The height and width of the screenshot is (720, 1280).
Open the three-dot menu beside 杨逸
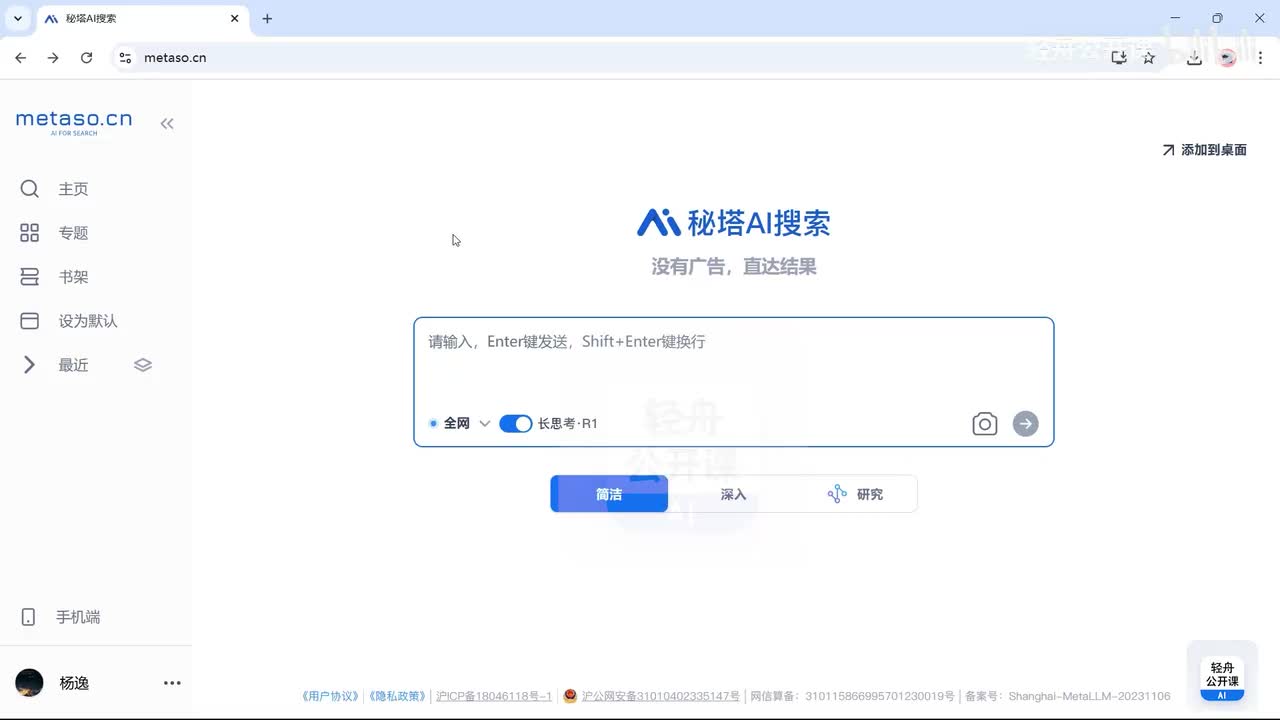pyautogui.click(x=172, y=683)
